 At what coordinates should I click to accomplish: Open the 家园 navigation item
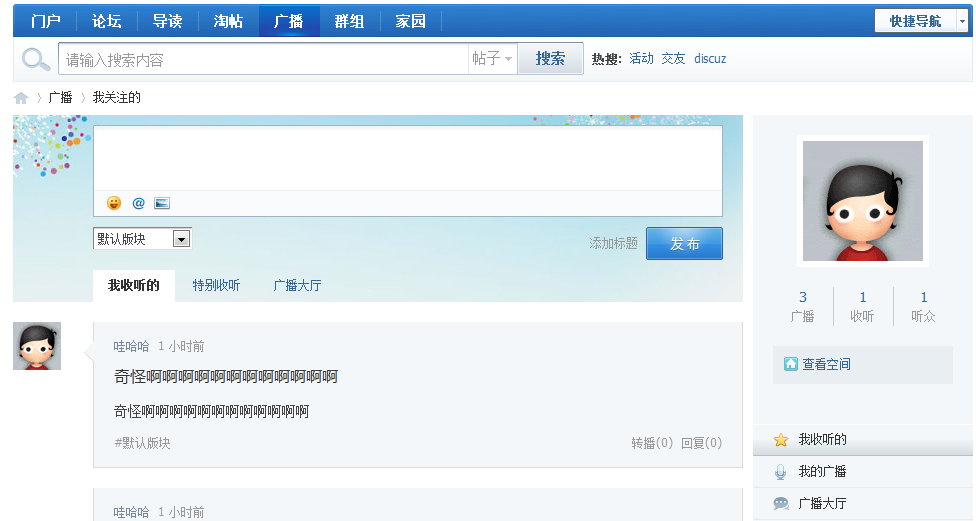[411, 21]
